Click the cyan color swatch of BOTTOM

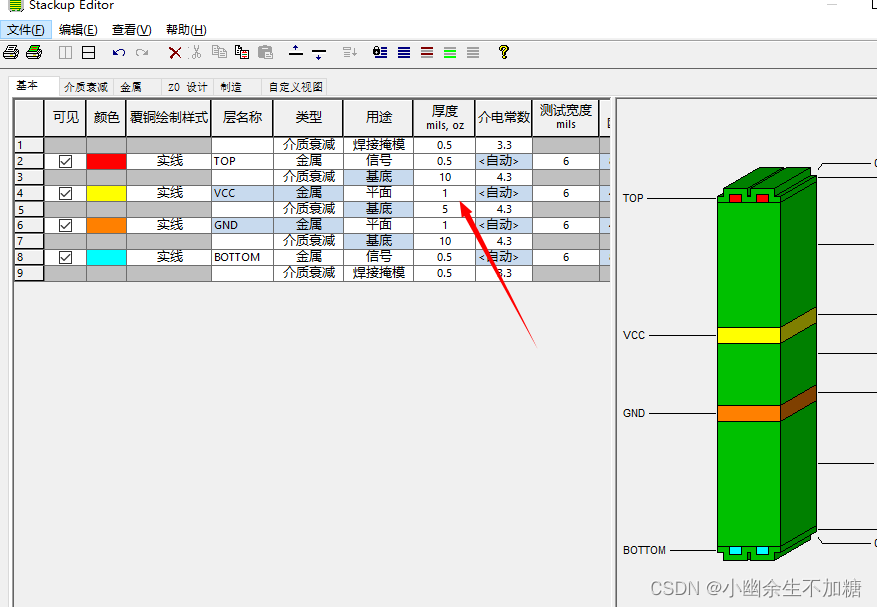tap(106, 257)
